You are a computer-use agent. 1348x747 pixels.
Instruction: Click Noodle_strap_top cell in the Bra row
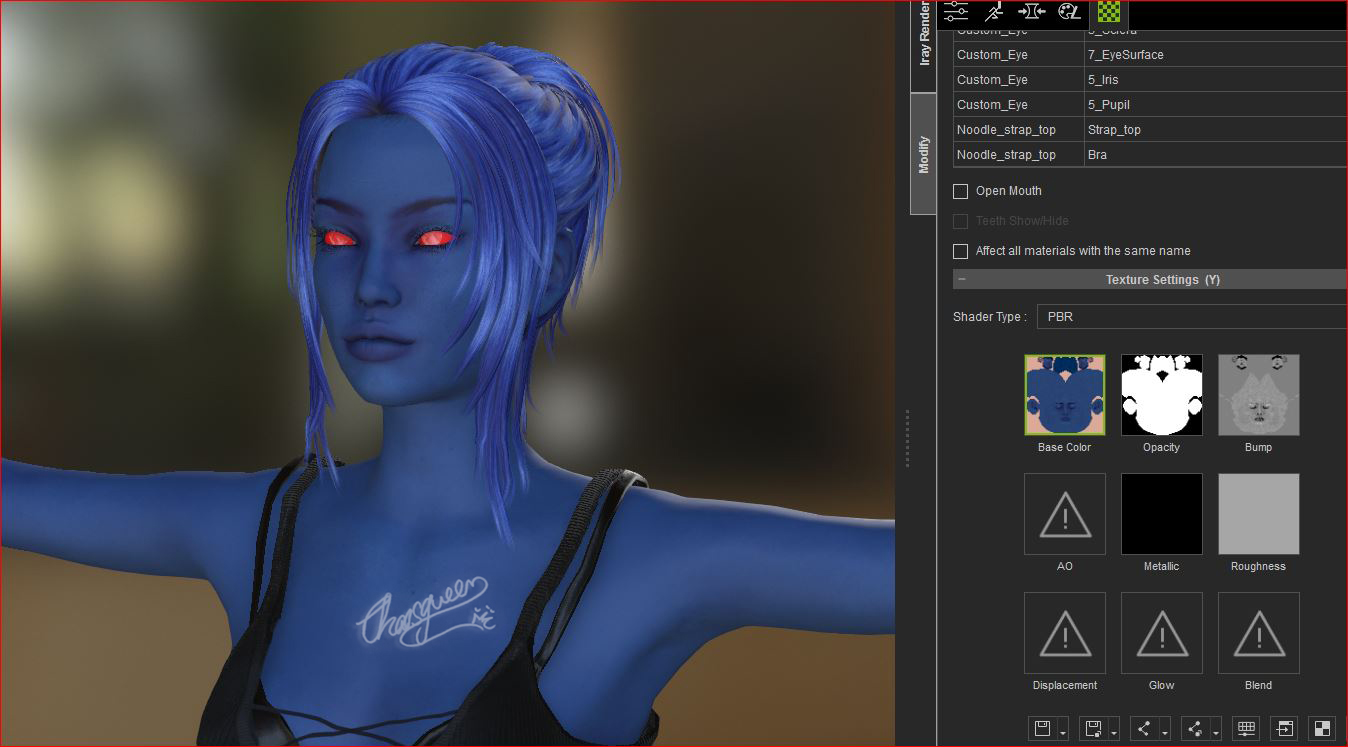(1018, 155)
